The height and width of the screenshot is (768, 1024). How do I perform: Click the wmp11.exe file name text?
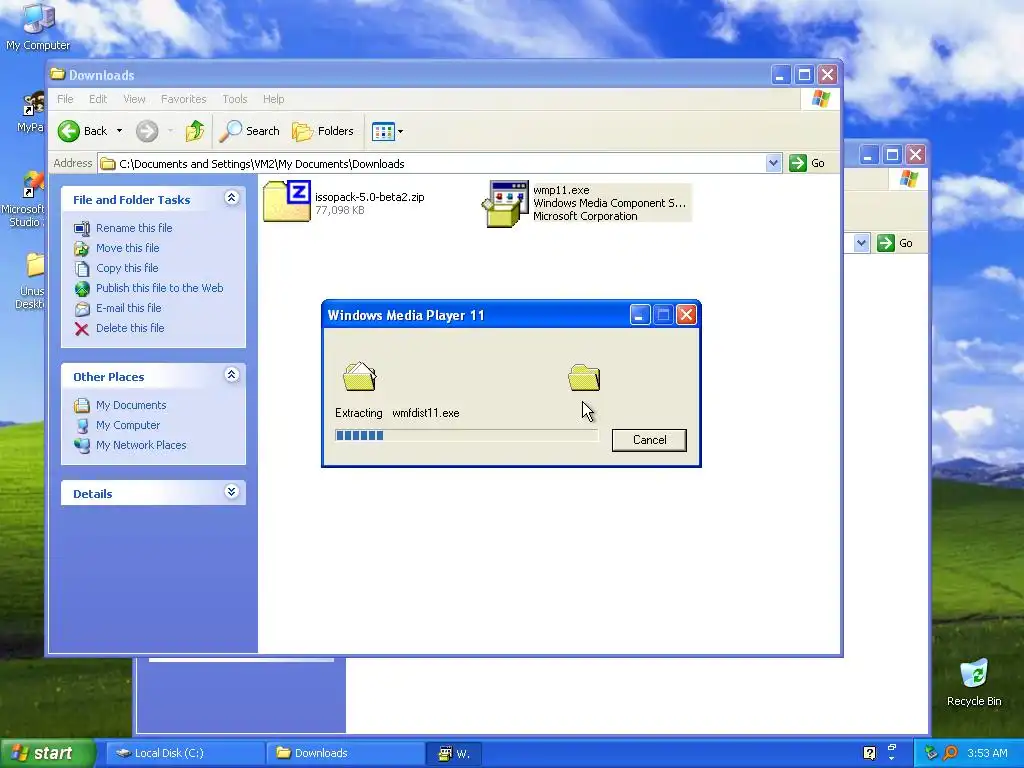point(561,190)
